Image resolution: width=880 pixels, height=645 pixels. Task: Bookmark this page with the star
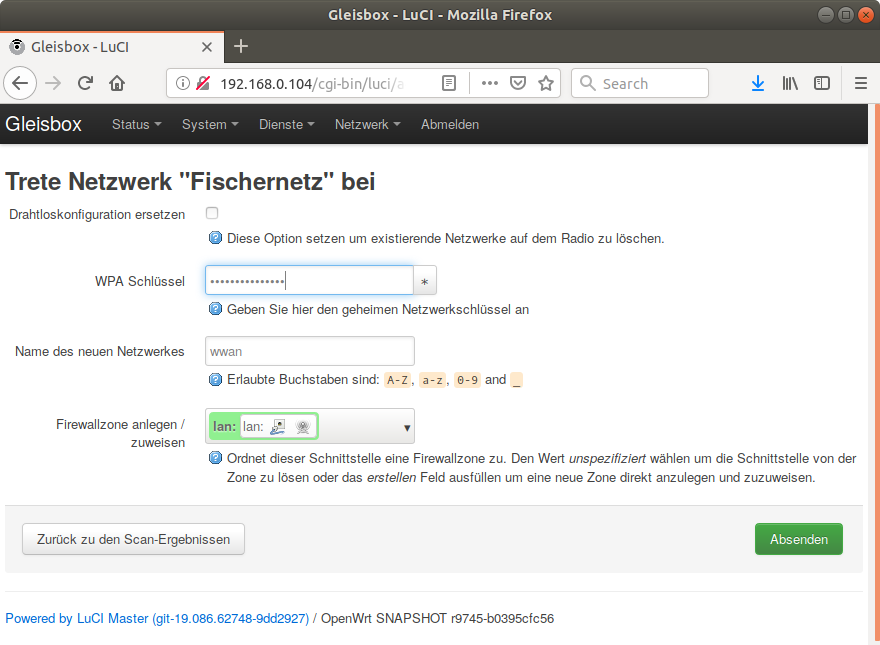pos(546,83)
